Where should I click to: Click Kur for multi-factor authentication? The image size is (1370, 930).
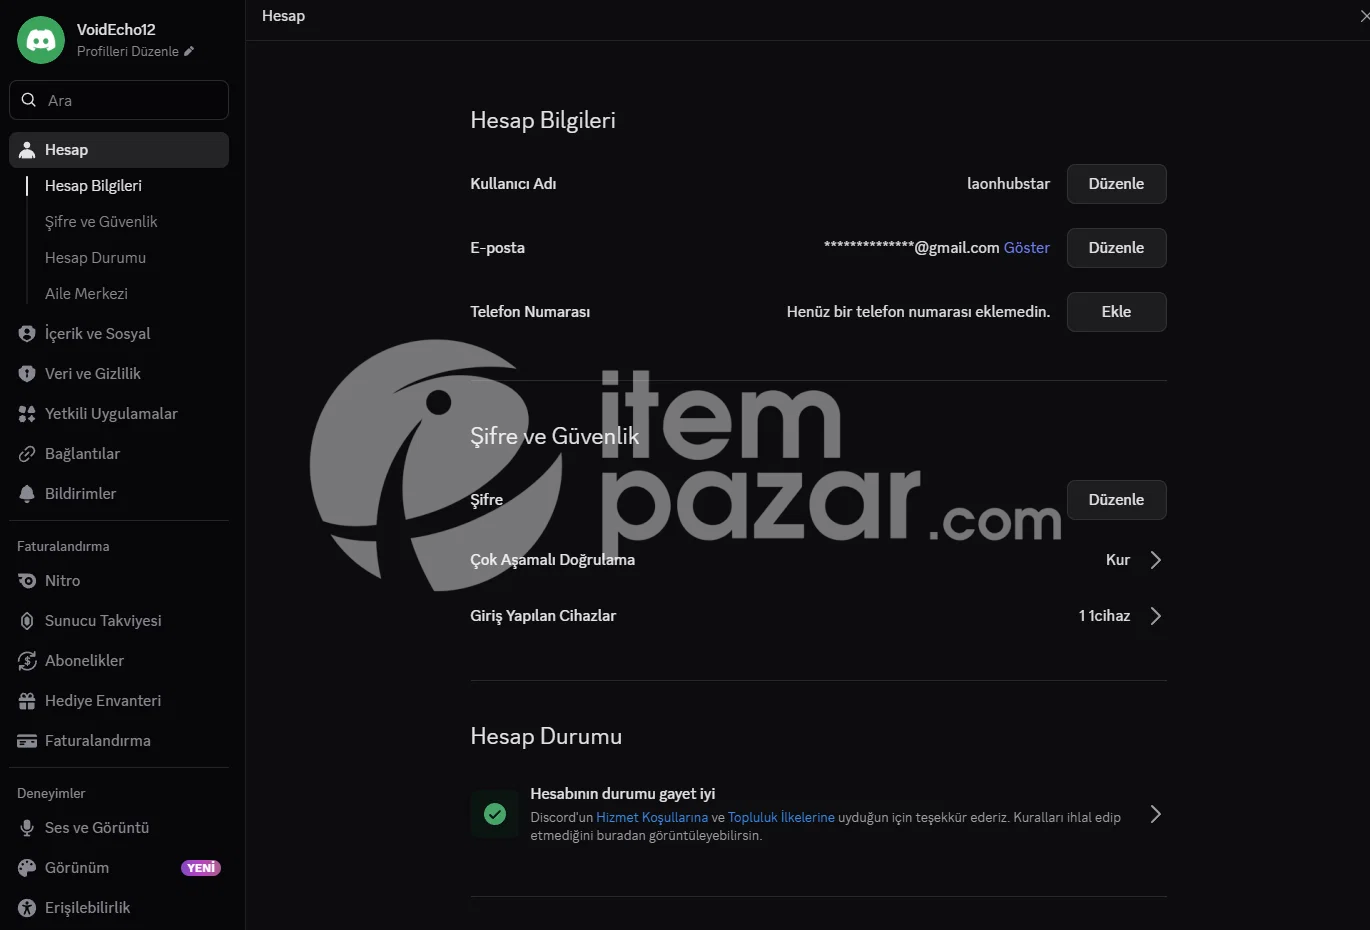point(1118,560)
